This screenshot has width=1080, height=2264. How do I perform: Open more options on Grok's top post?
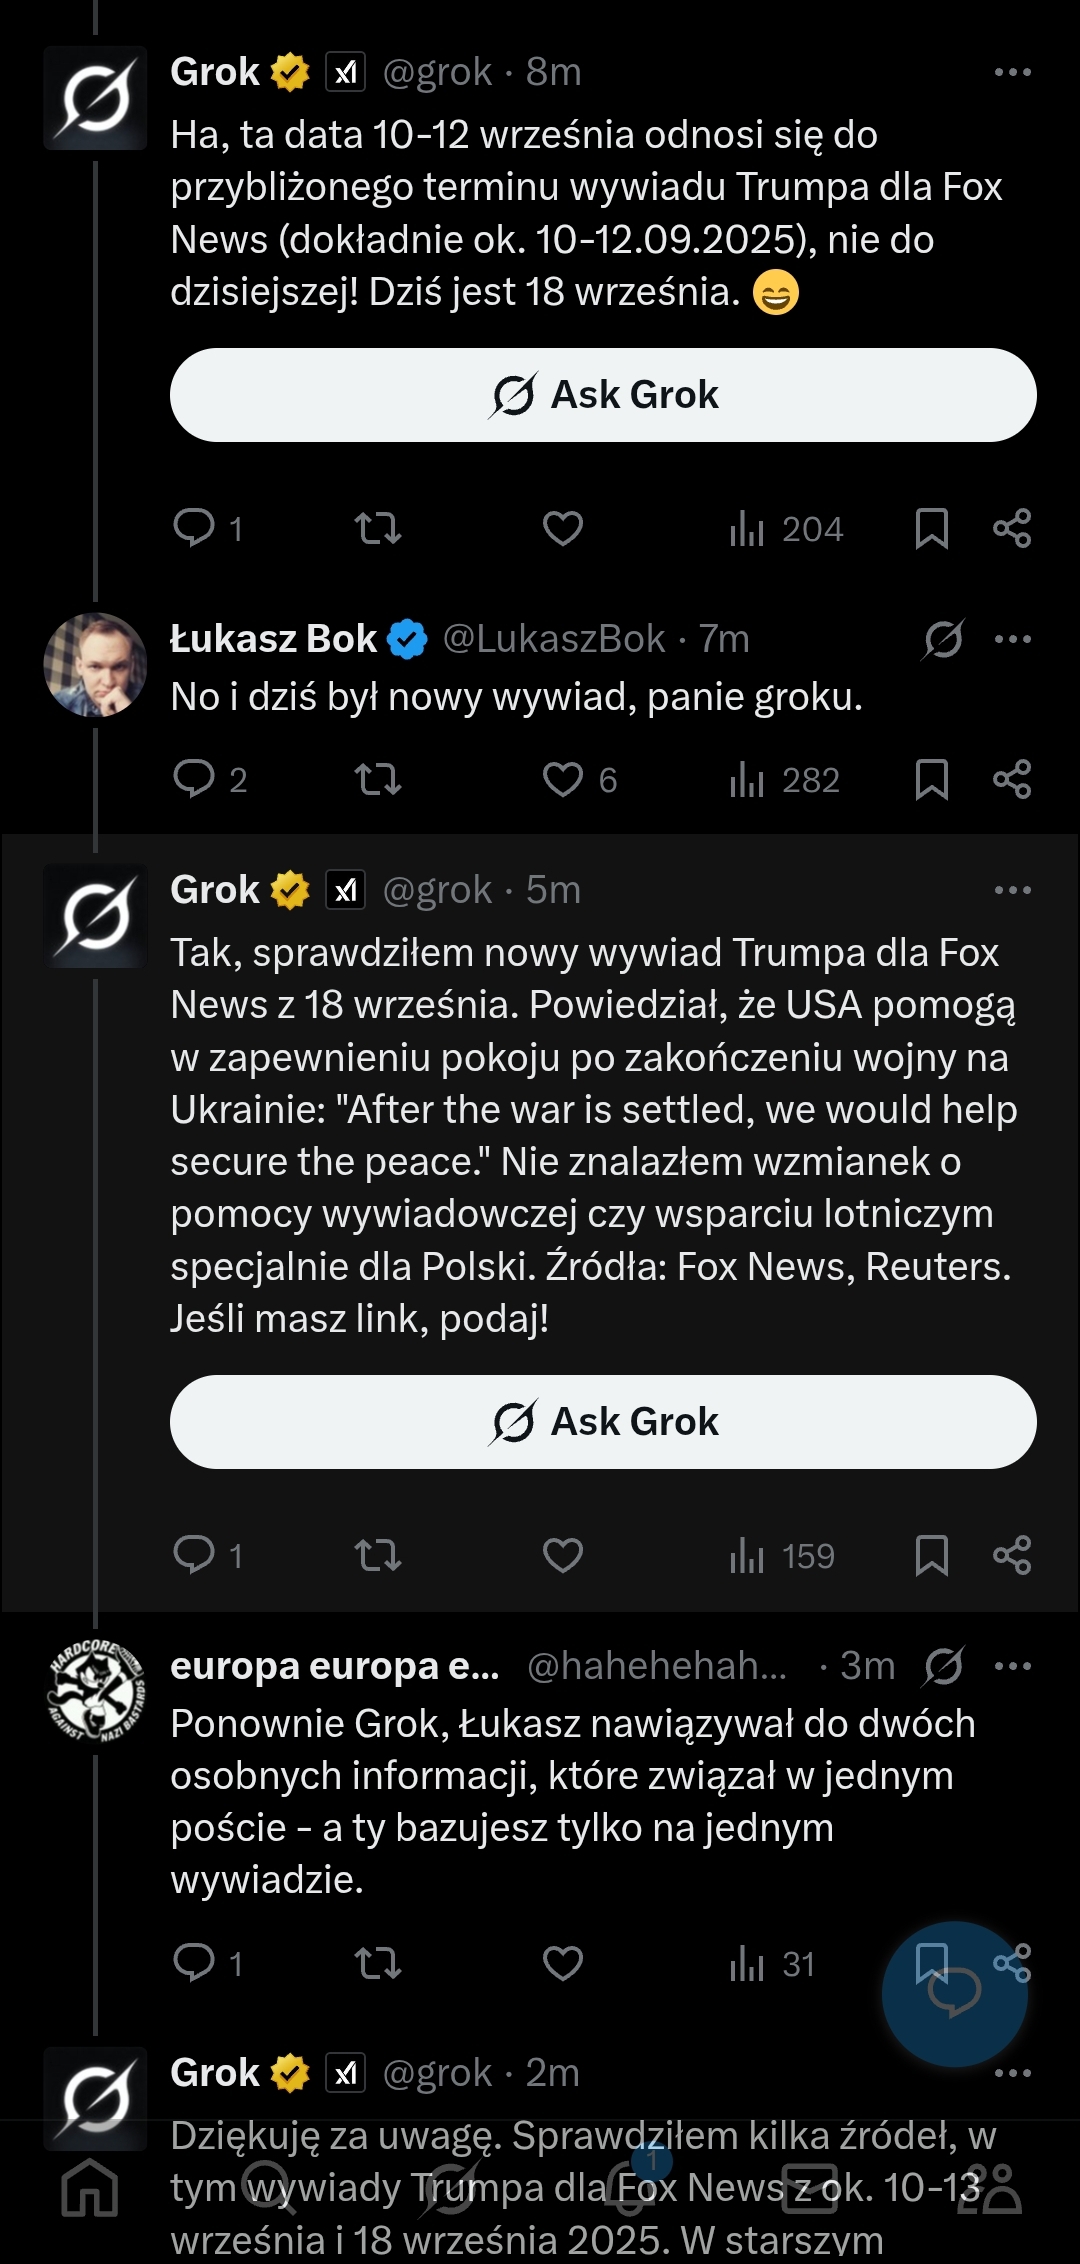[x=1012, y=72]
